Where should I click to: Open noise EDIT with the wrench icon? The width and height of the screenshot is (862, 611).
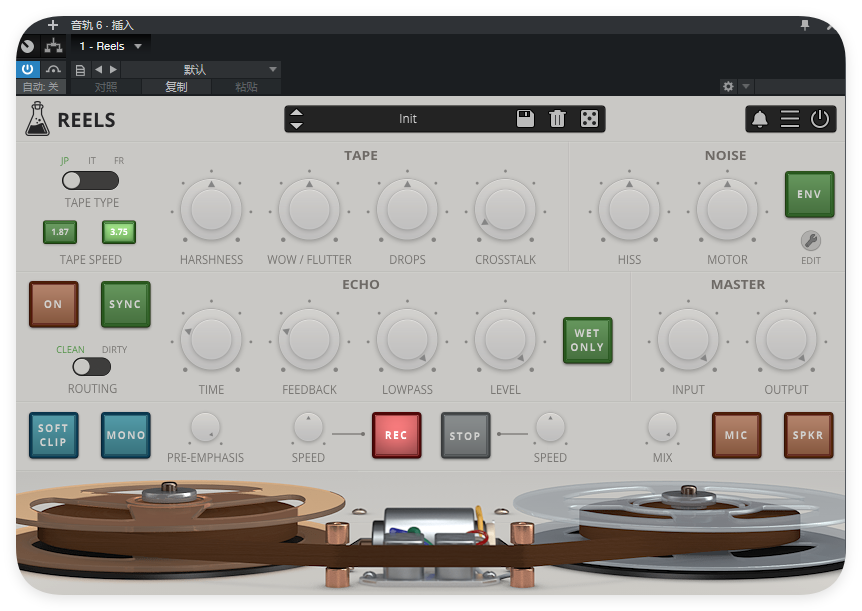(811, 240)
